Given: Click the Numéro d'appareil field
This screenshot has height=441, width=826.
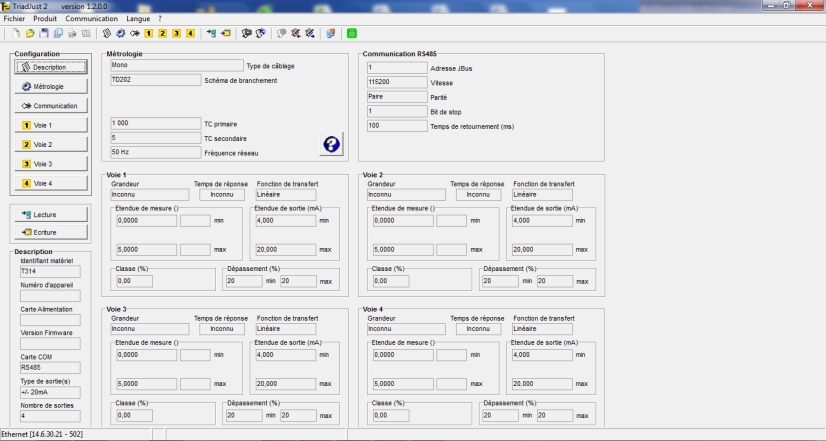Looking at the screenshot, I should tap(50, 296).
